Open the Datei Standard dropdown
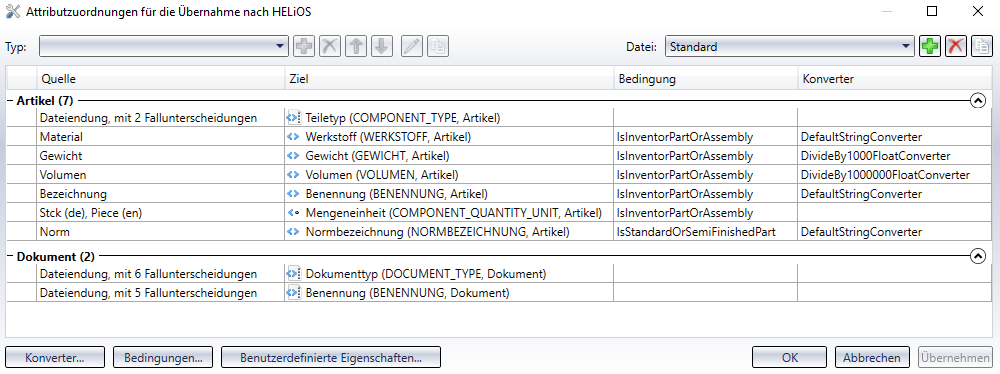Viewport: 1000px width, 374px height. pyautogui.click(x=790, y=47)
